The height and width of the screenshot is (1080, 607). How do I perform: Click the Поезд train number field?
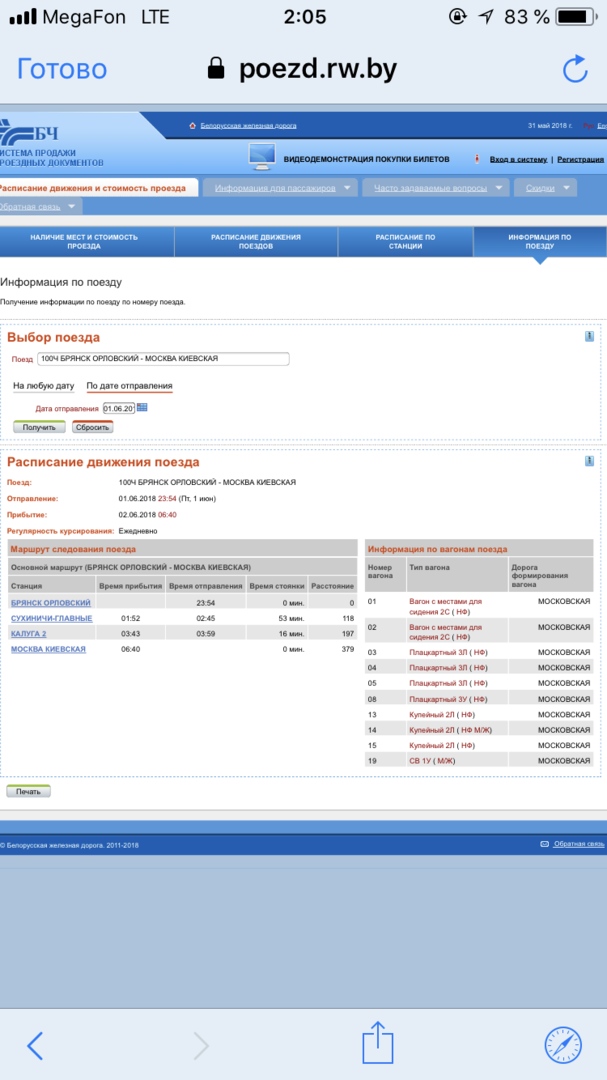tap(164, 359)
